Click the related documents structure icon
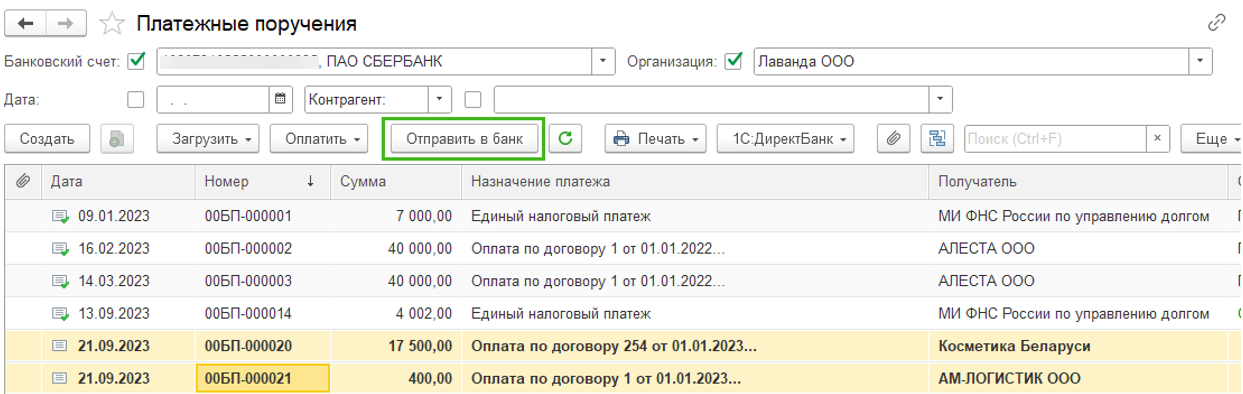1243x394 pixels. (937, 139)
